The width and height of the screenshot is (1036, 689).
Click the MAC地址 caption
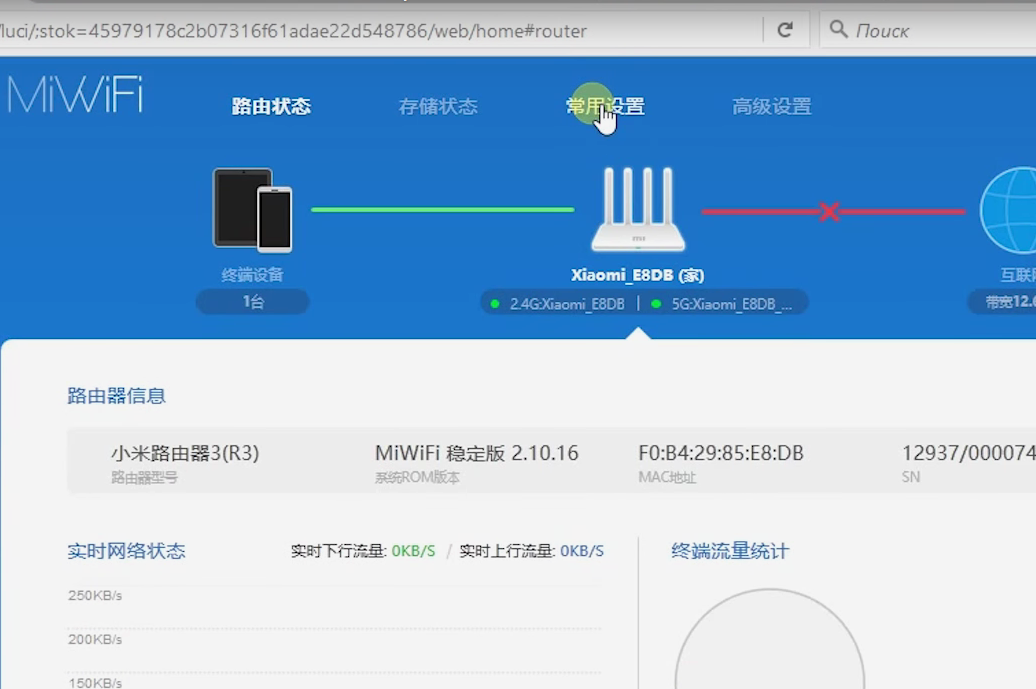[x=667, y=477]
